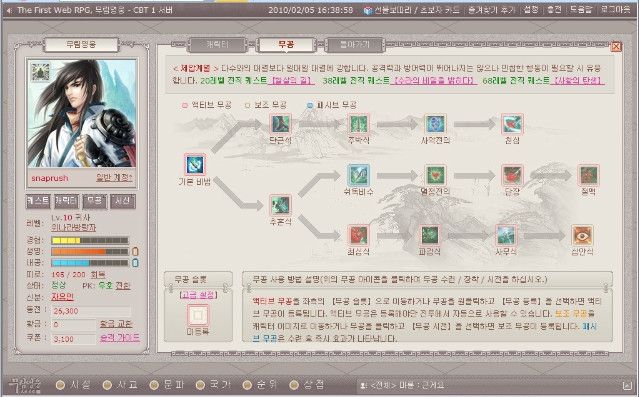
Task: Select the 무공 tab at top
Action: tap(286, 45)
